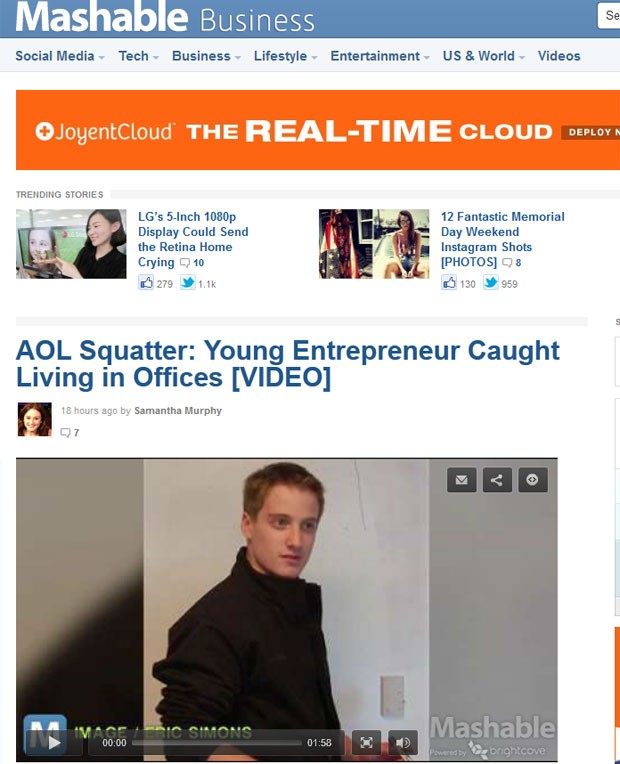Like the LG display story with thumbs-up
This screenshot has height=764, width=620.
click(x=146, y=283)
